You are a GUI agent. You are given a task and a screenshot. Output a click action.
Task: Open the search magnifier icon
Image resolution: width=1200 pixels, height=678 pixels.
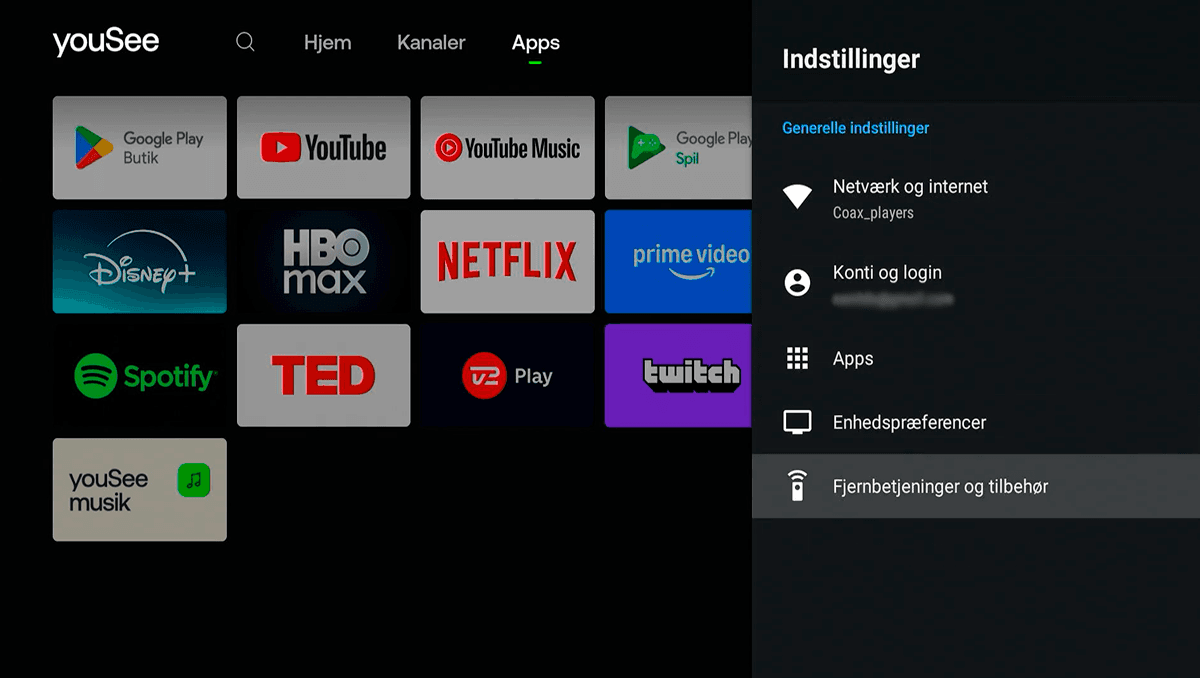[x=245, y=42]
